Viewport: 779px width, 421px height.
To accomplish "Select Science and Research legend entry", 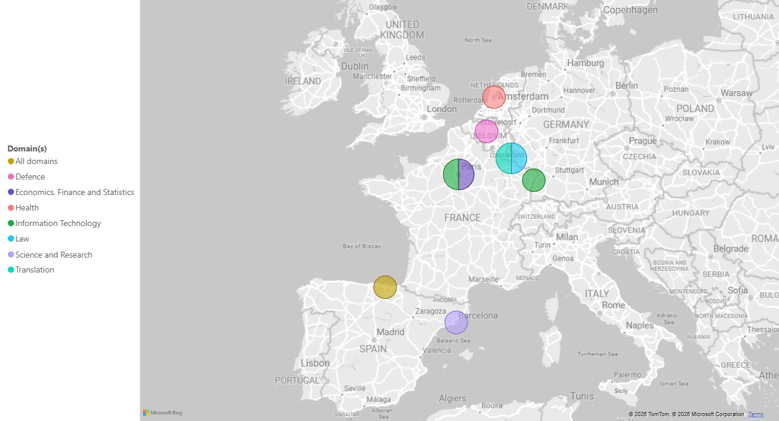I will click(50, 254).
